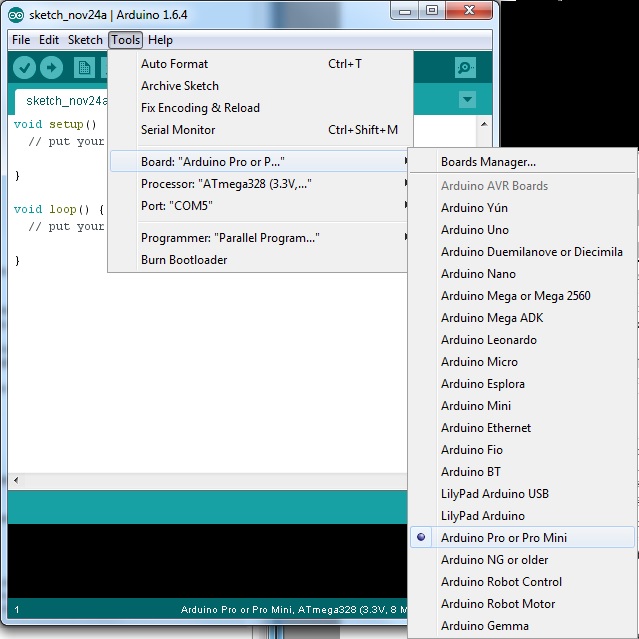Choose Auto Format from Tools menu
The width and height of the screenshot is (639, 639).
pos(175,64)
